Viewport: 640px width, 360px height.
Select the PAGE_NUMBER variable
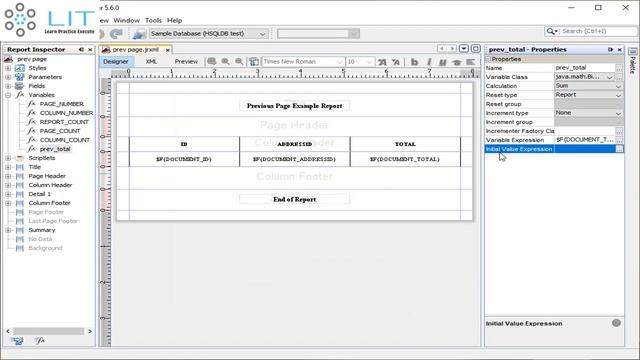tap(61, 104)
